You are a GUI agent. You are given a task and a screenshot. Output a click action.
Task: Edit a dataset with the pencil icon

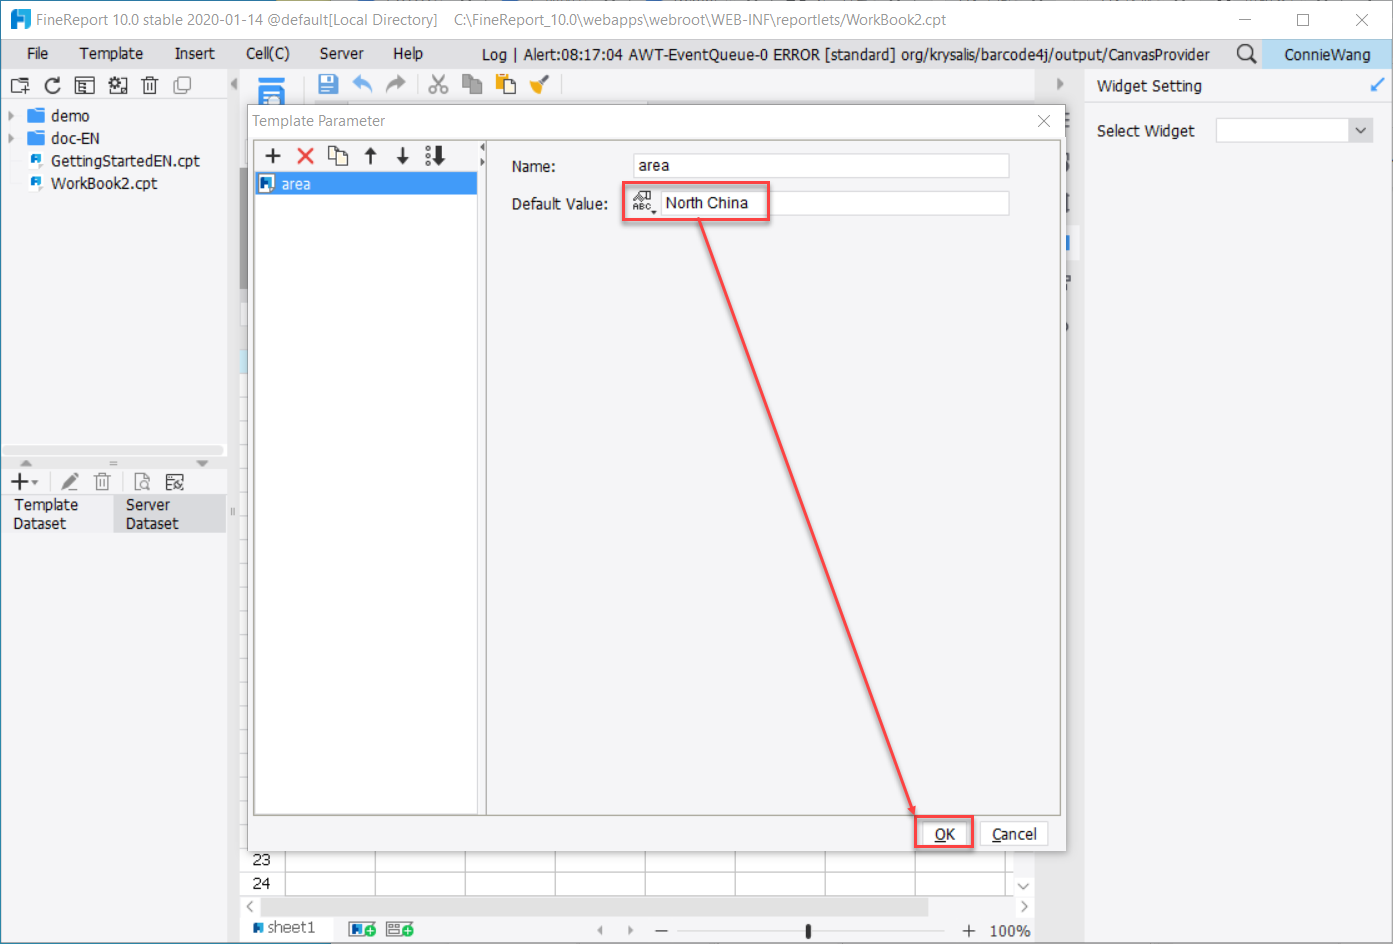coord(69,481)
